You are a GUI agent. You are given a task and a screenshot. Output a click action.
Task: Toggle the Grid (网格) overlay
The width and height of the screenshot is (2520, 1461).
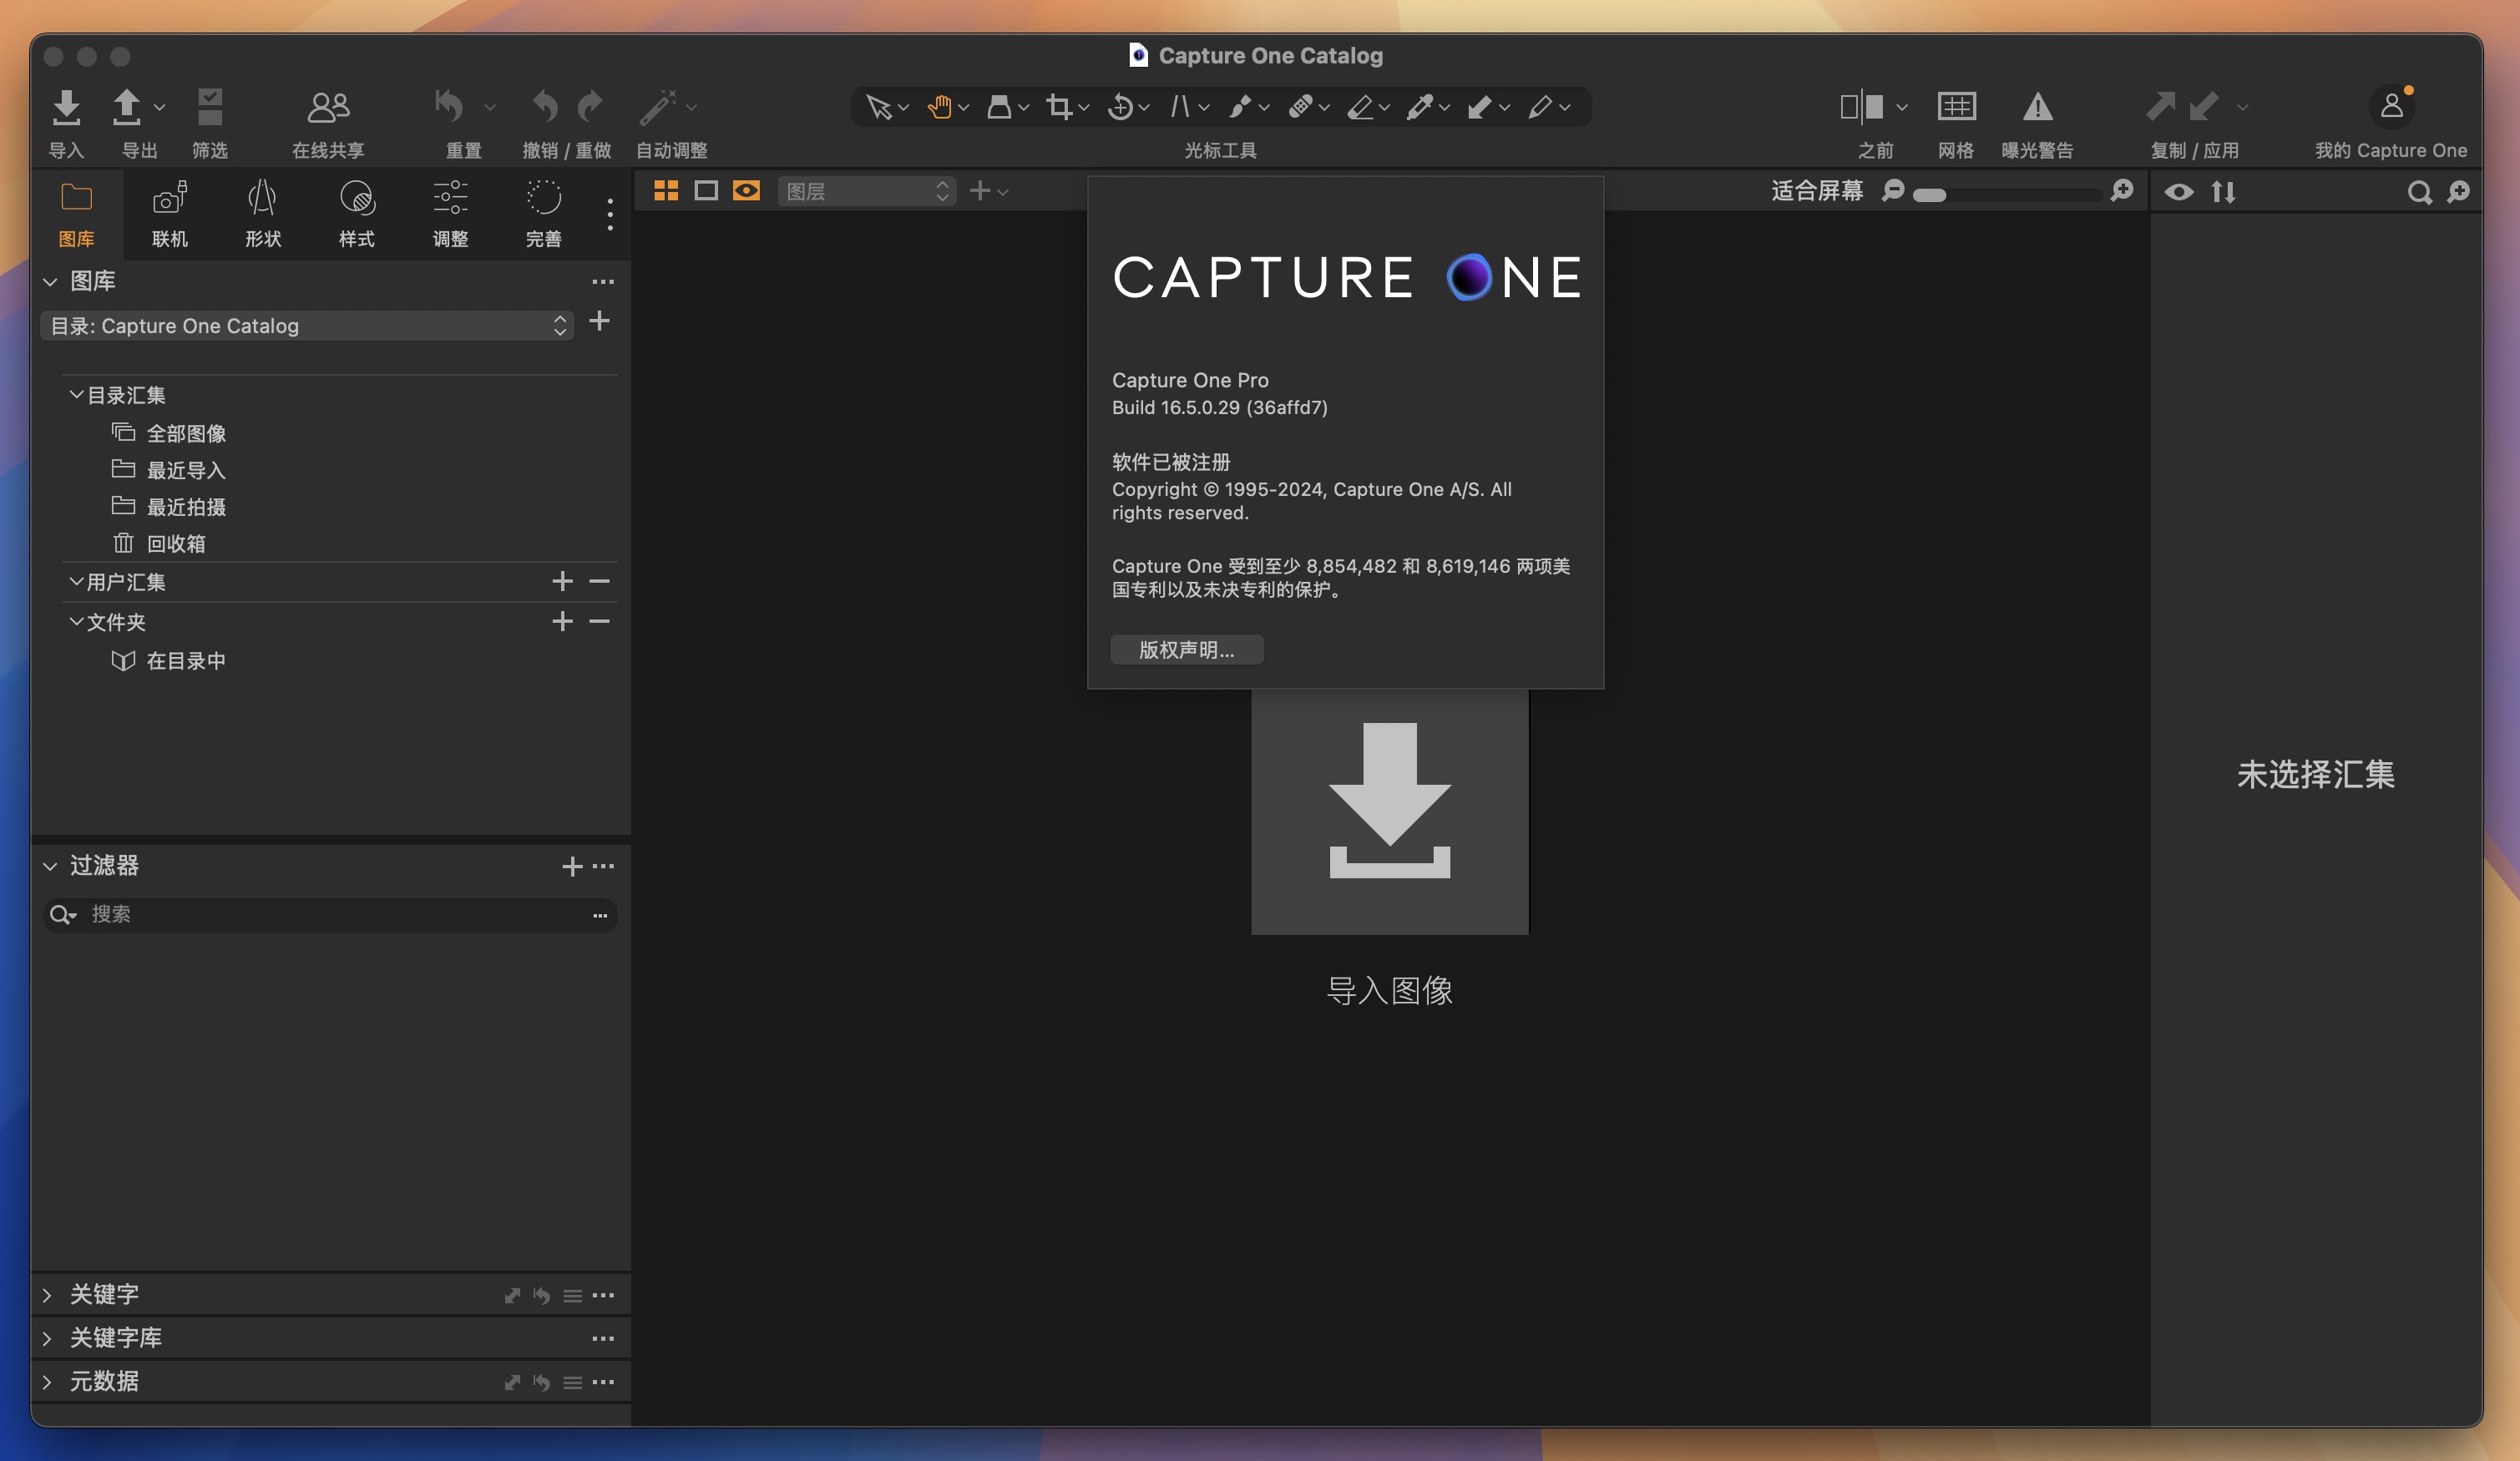[x=1956, y=106]
